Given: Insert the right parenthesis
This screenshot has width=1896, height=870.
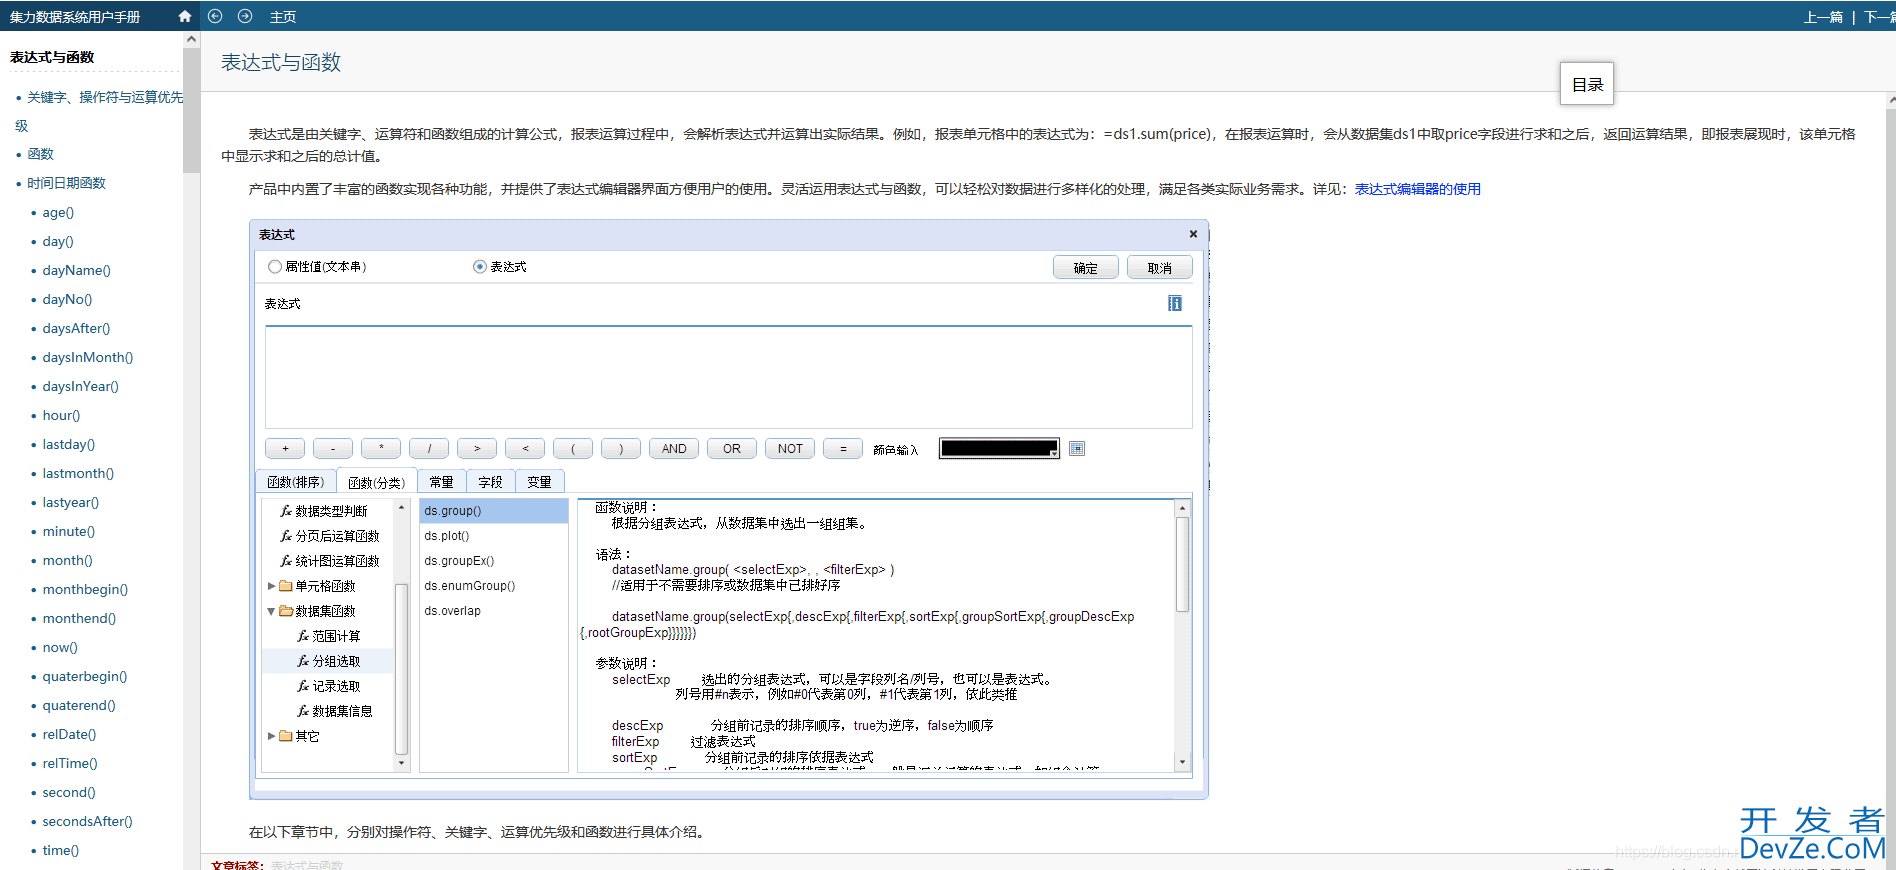Looking at the screenshot, I should coord(621,449).
